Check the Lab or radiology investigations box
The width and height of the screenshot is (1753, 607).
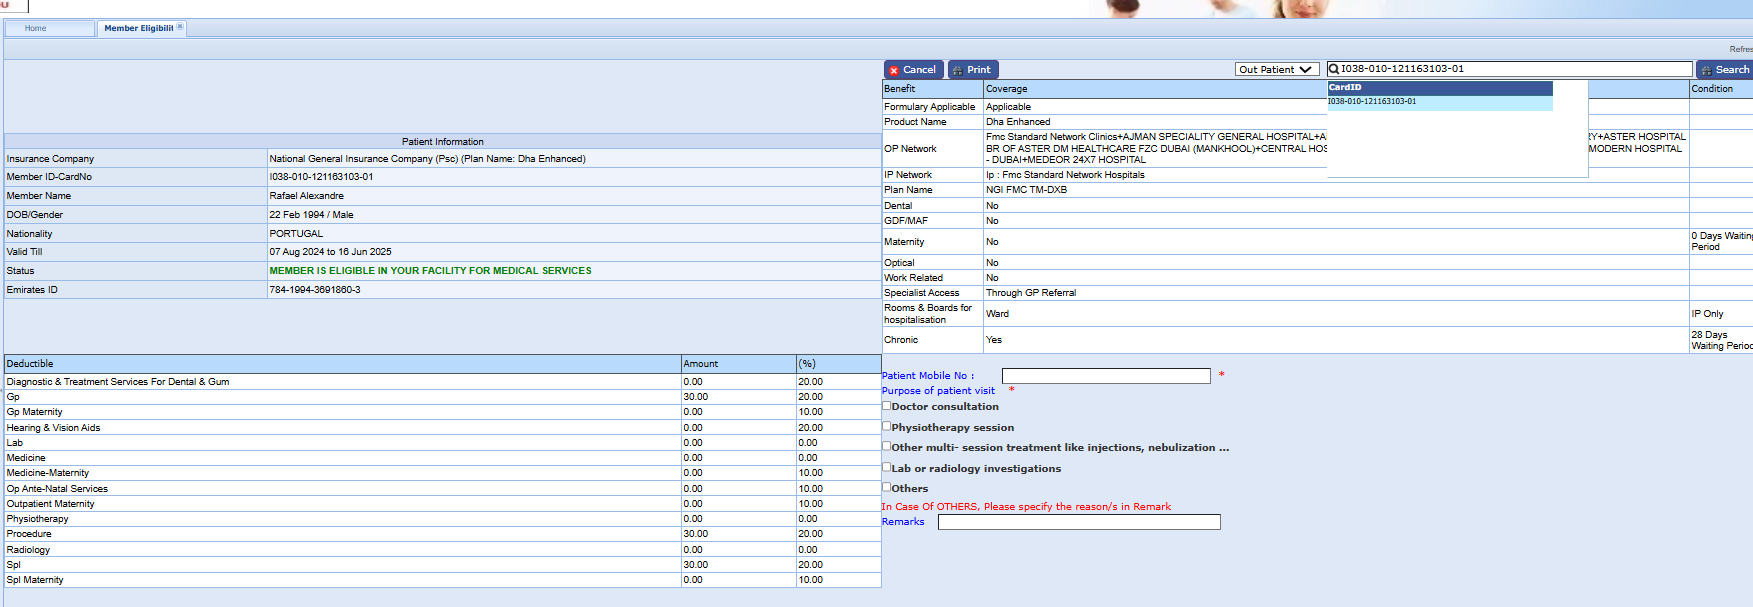886,467
